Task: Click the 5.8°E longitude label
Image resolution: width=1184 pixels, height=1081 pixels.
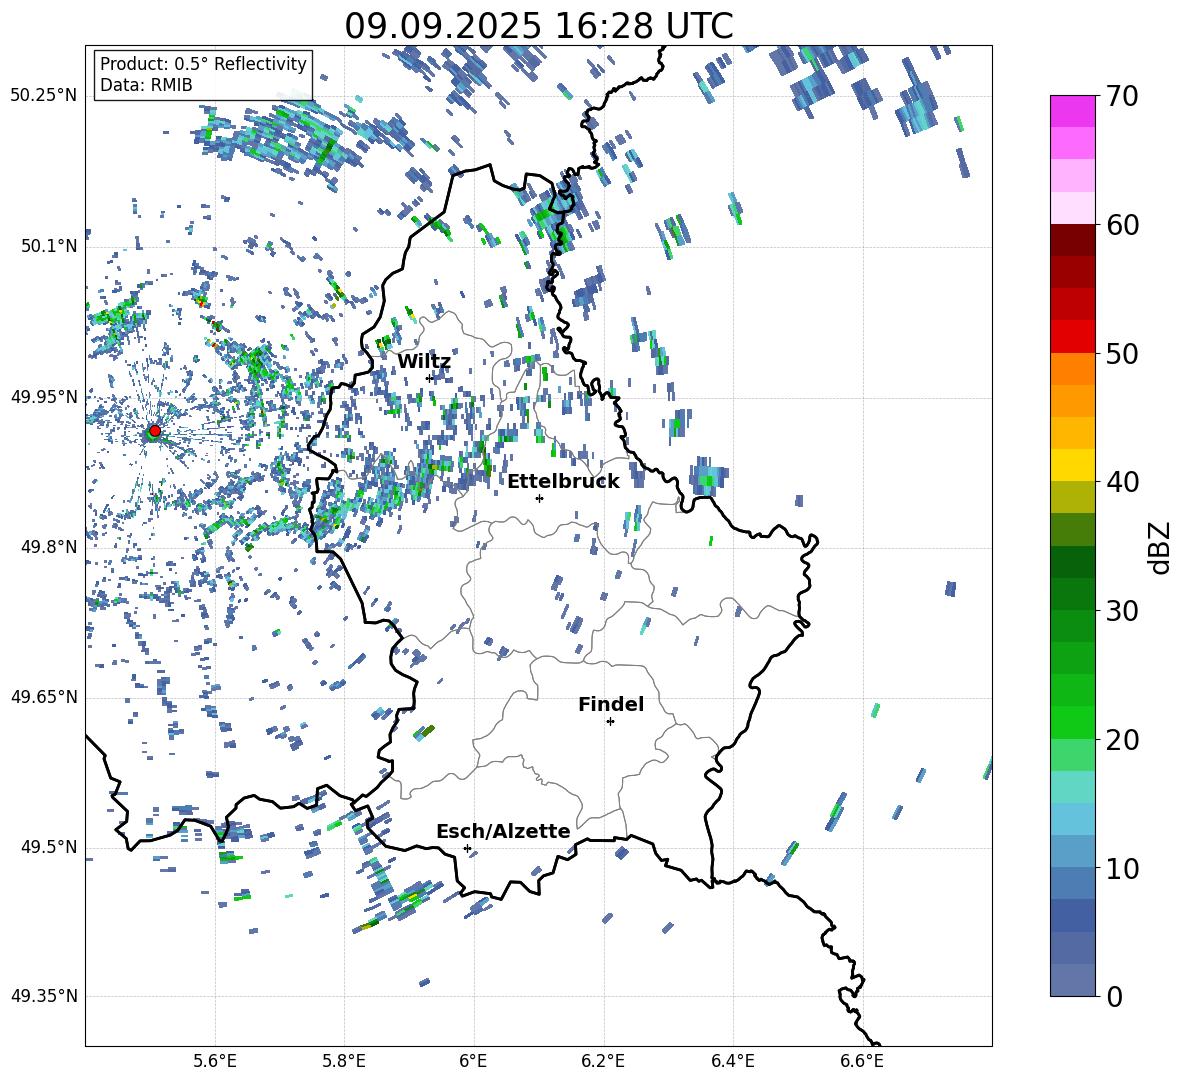Action: click(344, 1061)
